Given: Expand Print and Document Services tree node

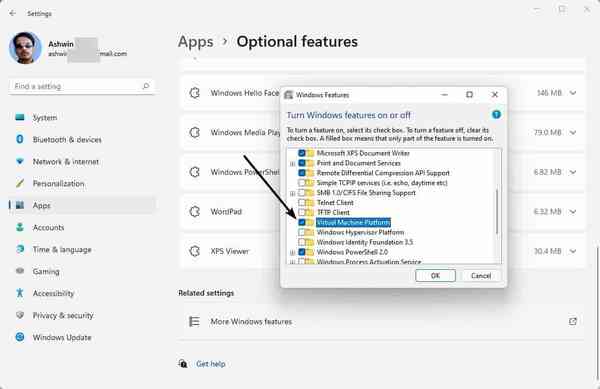Looking at the screenshot, I should tap(292, 163).
